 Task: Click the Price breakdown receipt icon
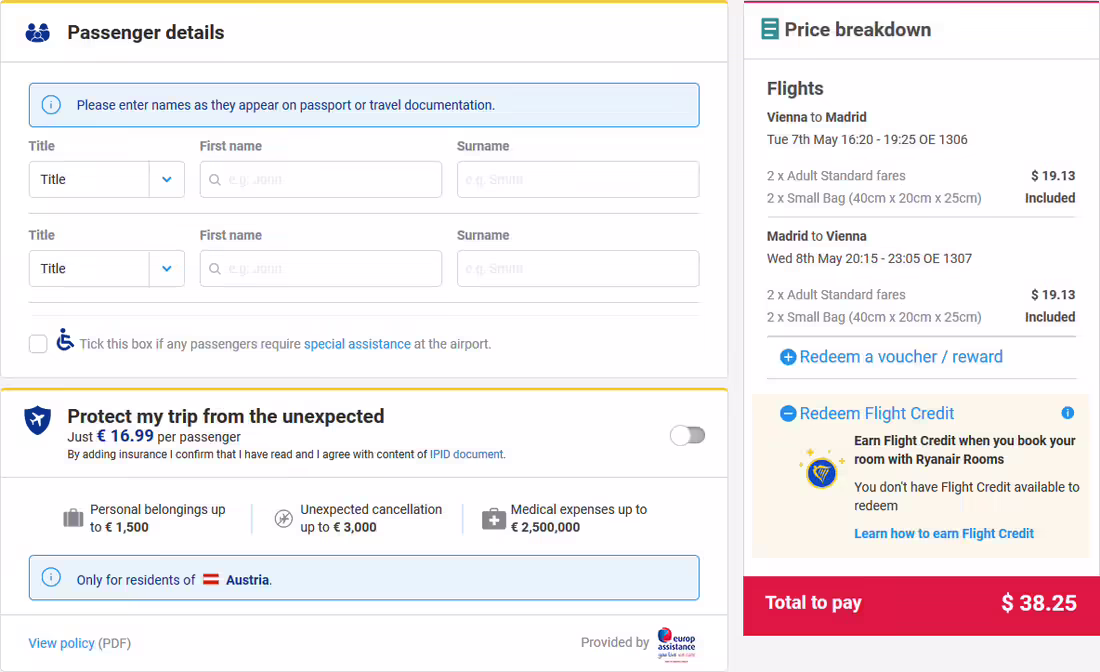(770, 29)
